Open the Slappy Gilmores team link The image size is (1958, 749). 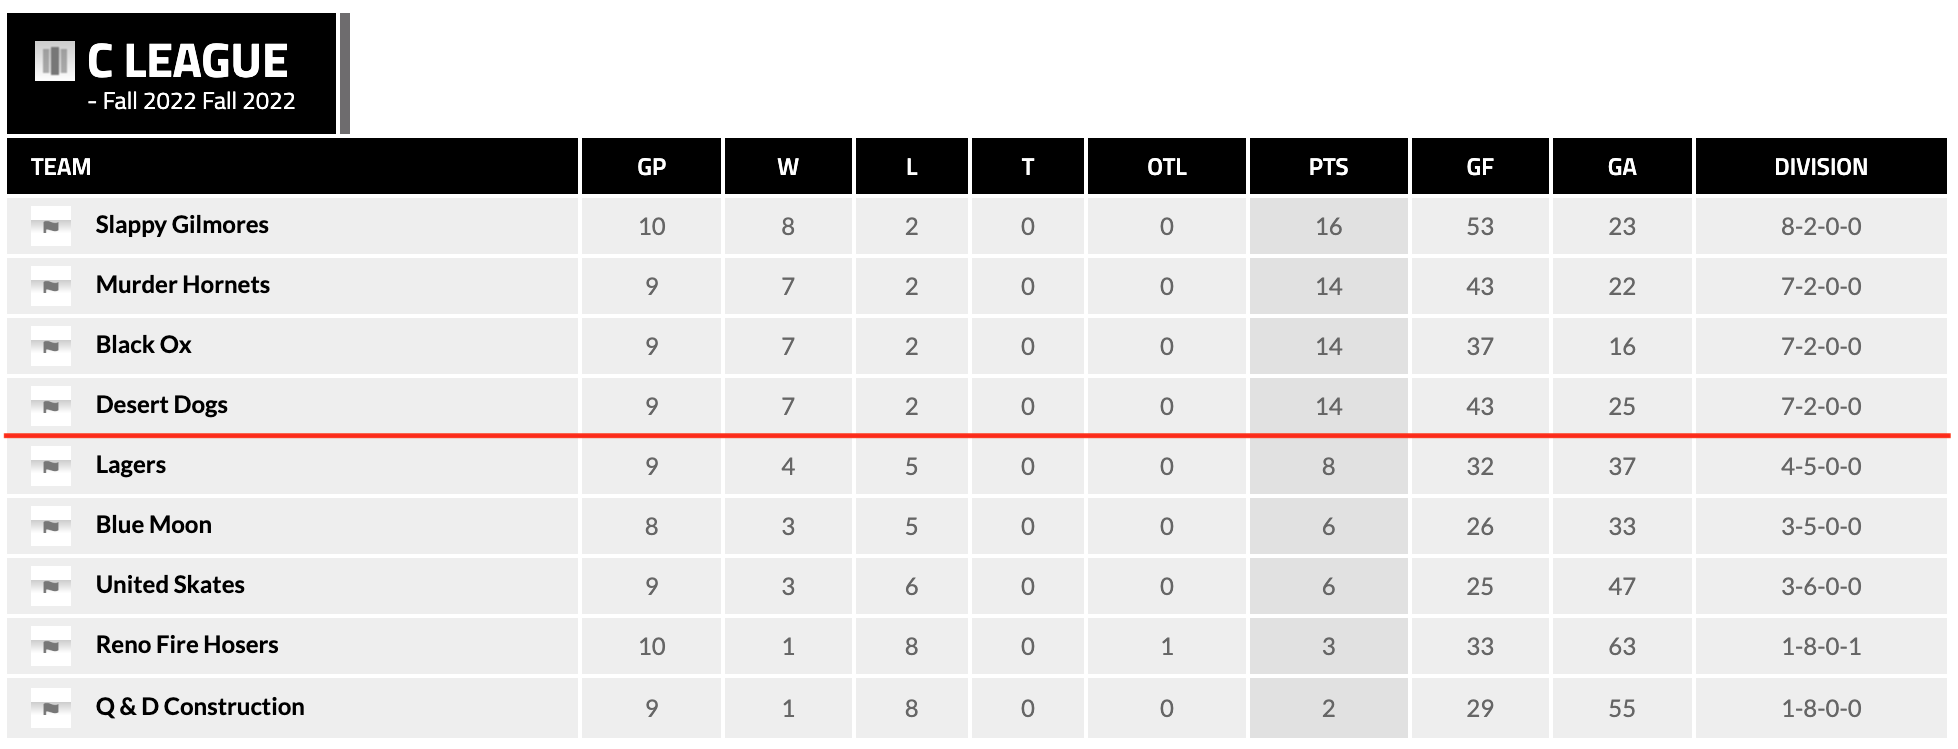click(182, 225)
